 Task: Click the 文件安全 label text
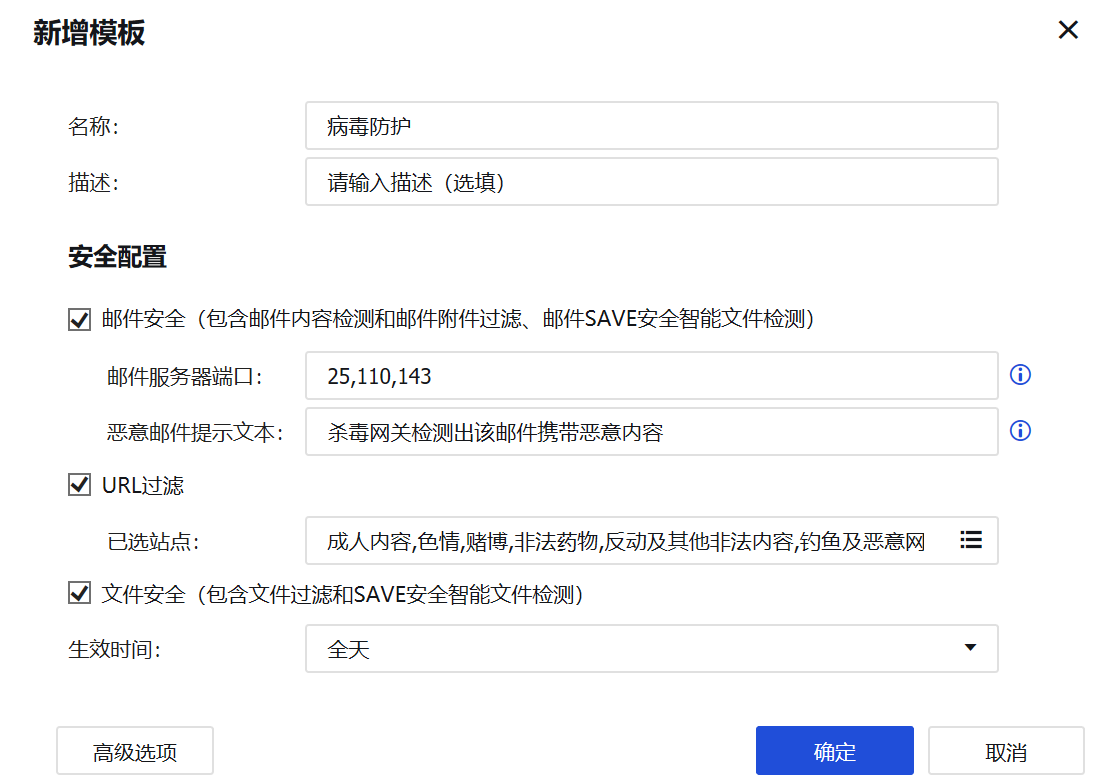click(342, 593)
